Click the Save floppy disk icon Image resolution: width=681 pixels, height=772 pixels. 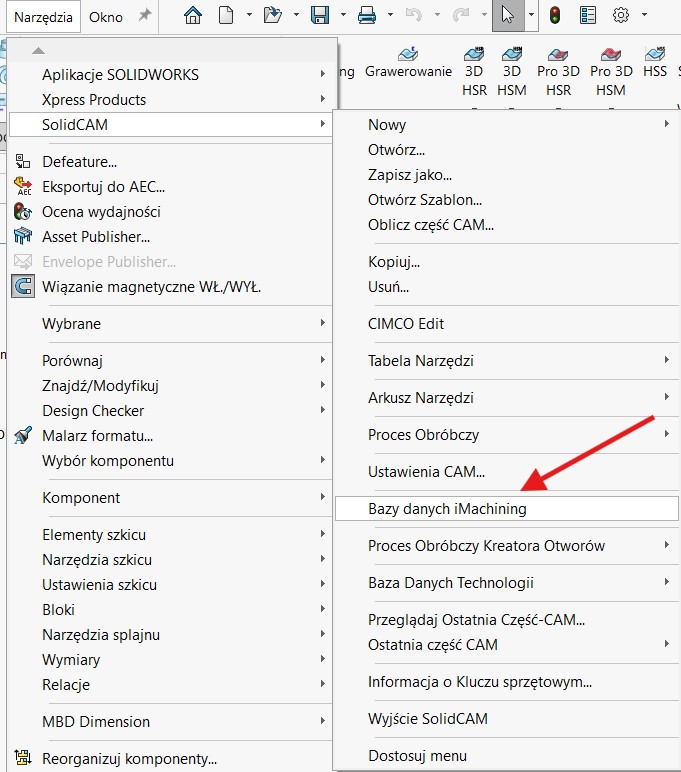tap(320, 15)
